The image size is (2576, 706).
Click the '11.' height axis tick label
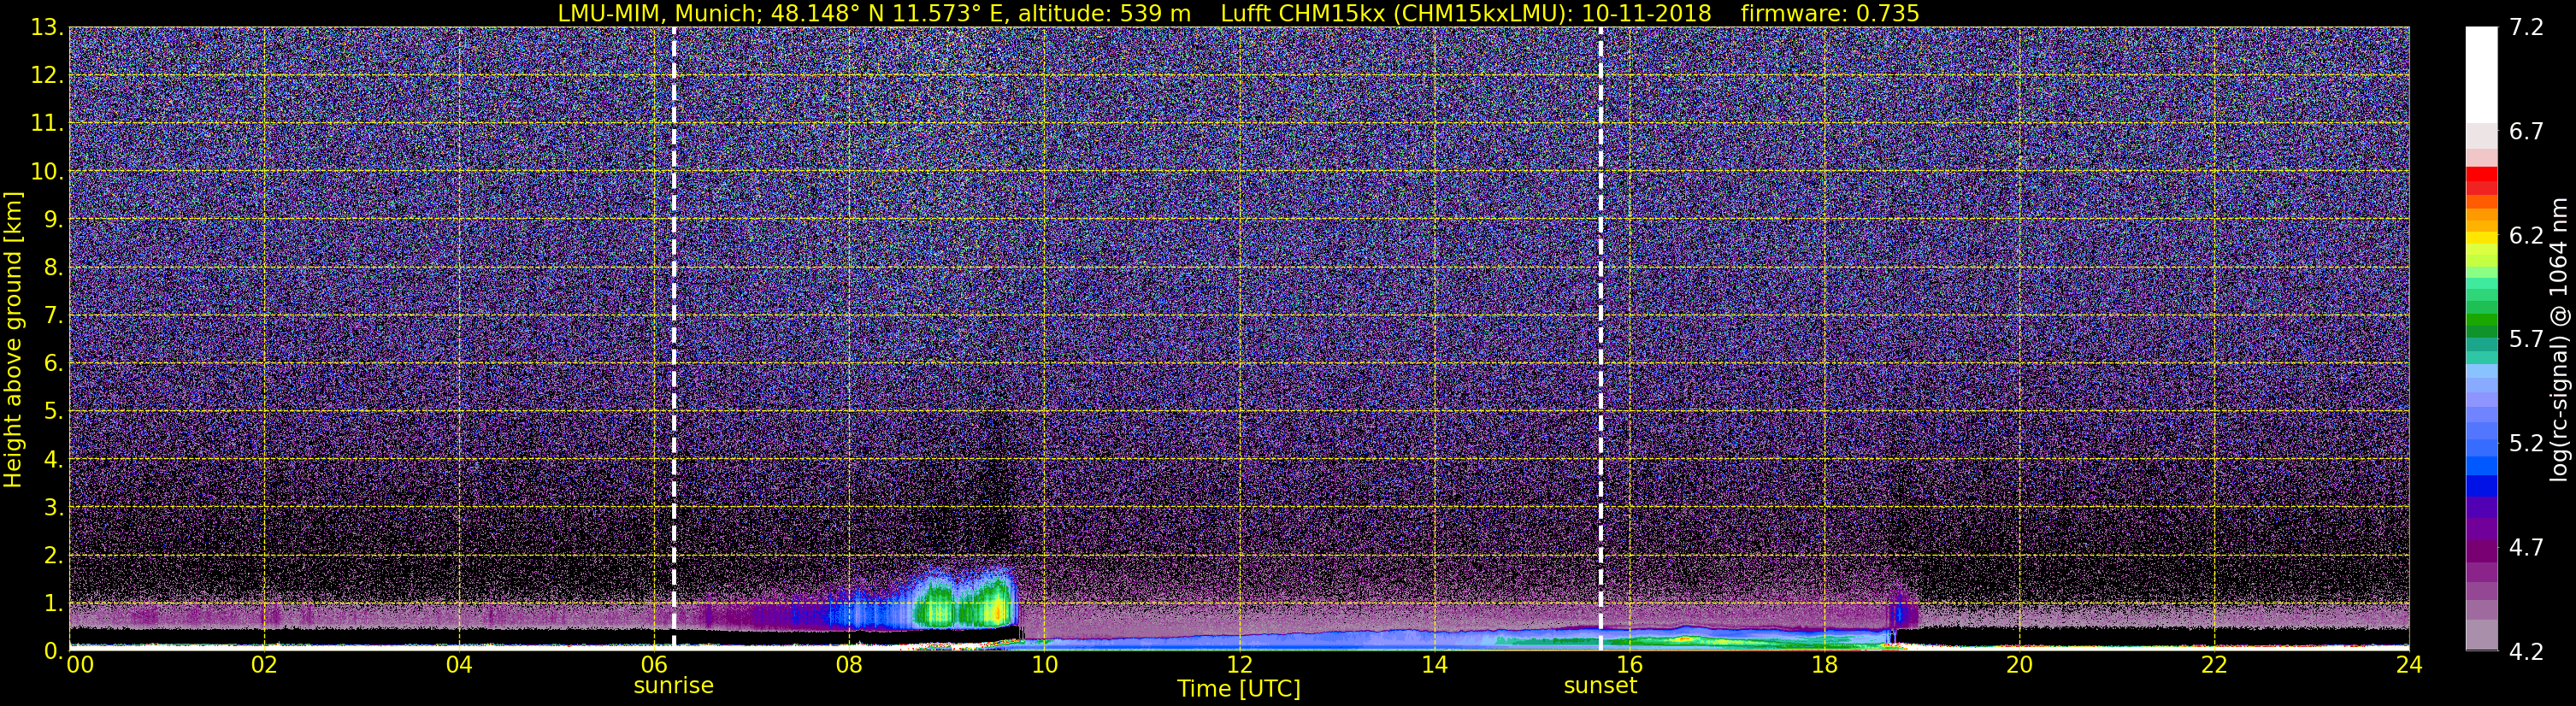pos(47,124)
